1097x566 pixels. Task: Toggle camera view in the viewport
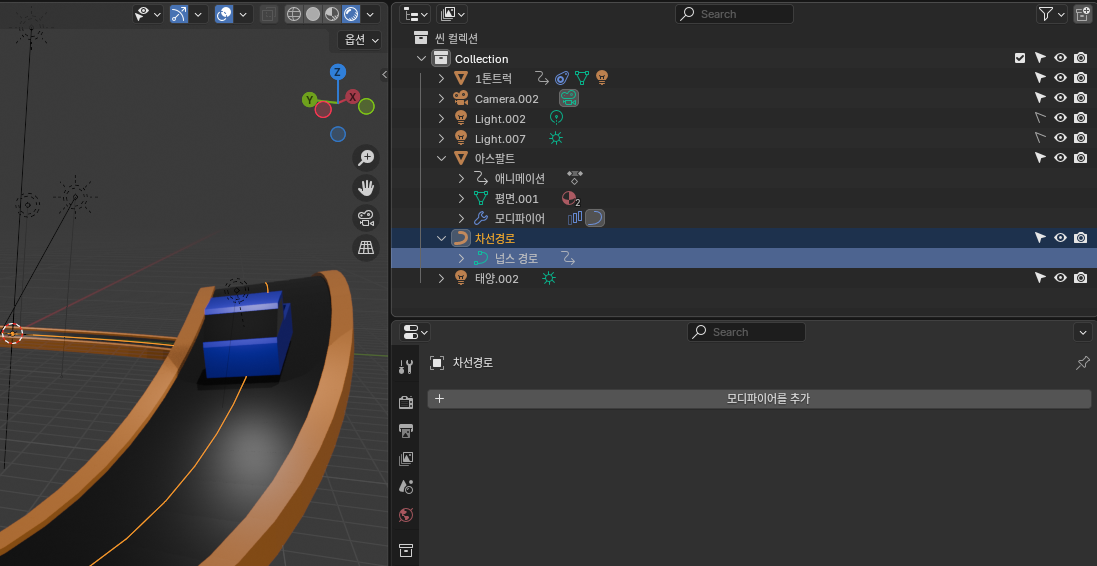(366, 218)
